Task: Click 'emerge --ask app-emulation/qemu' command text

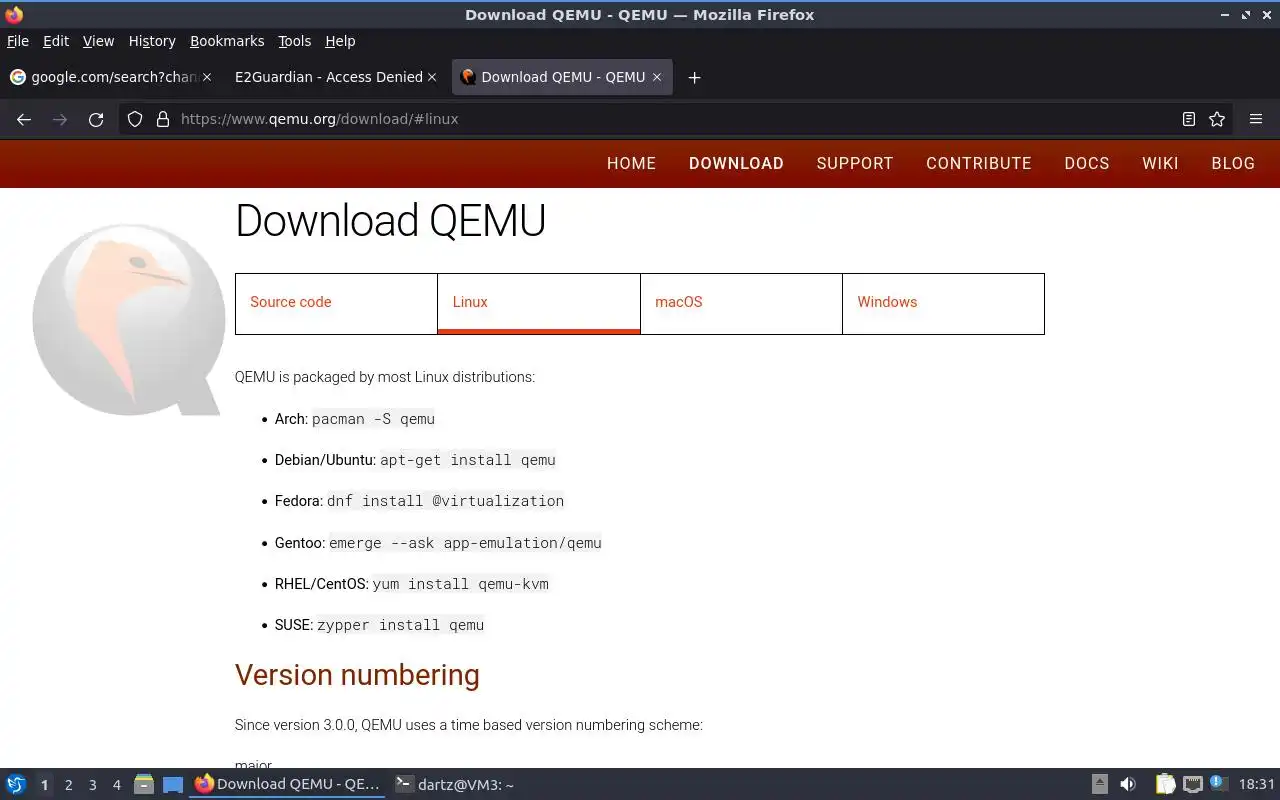Action: [x=465, y=543]
